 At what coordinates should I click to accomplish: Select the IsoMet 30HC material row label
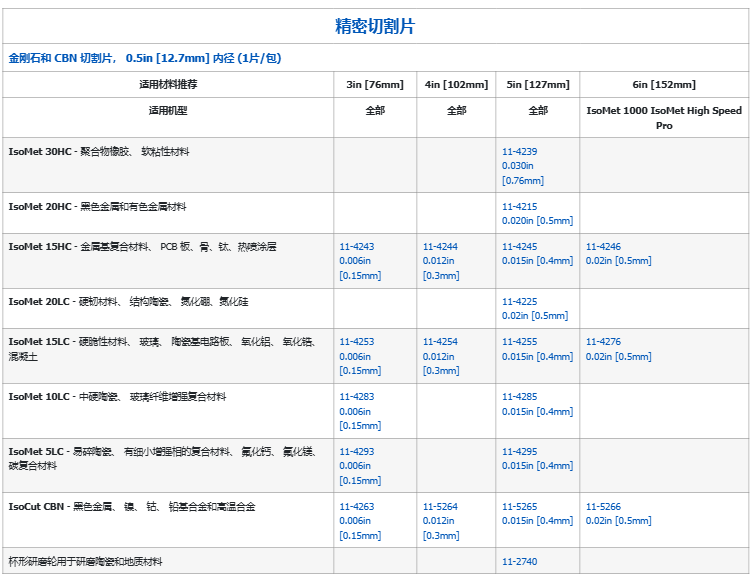pyautogui.click(x=99, y=152)
